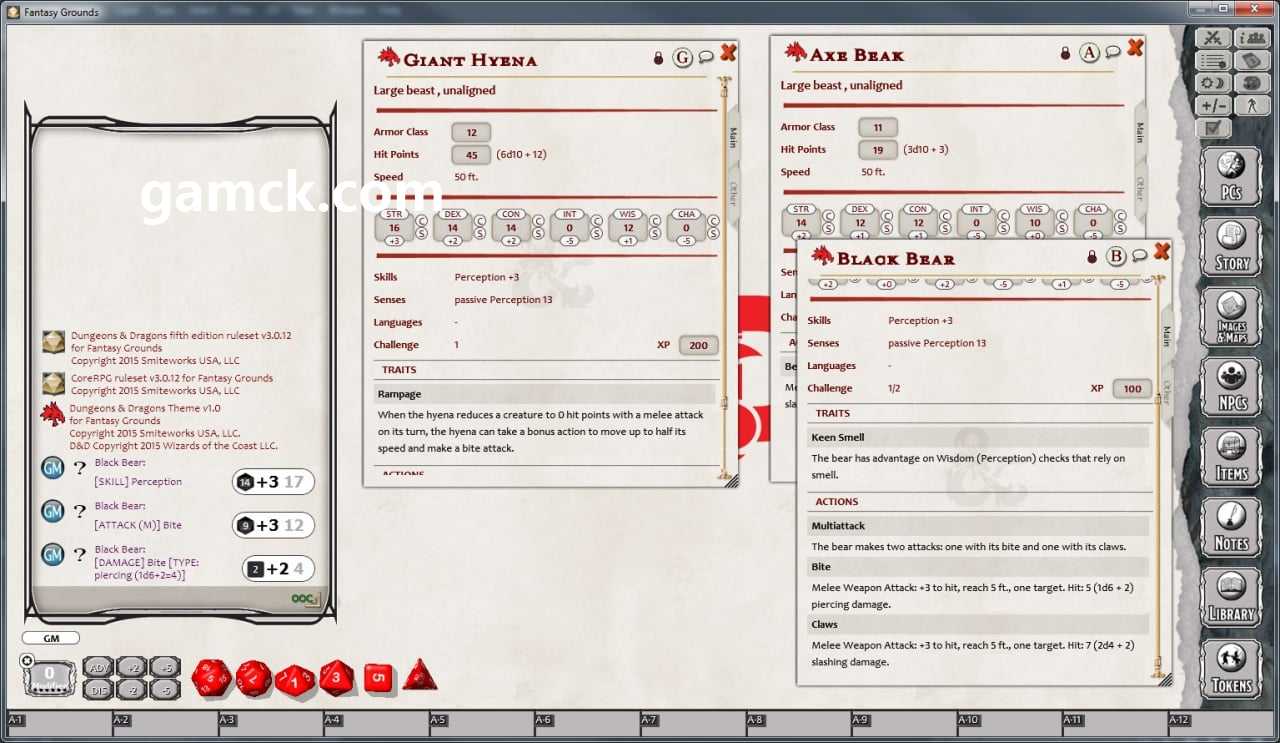Screen dimensions: 1280x743
Task: Click the Bite attack on Black Bear
Action: click(978, 567)
